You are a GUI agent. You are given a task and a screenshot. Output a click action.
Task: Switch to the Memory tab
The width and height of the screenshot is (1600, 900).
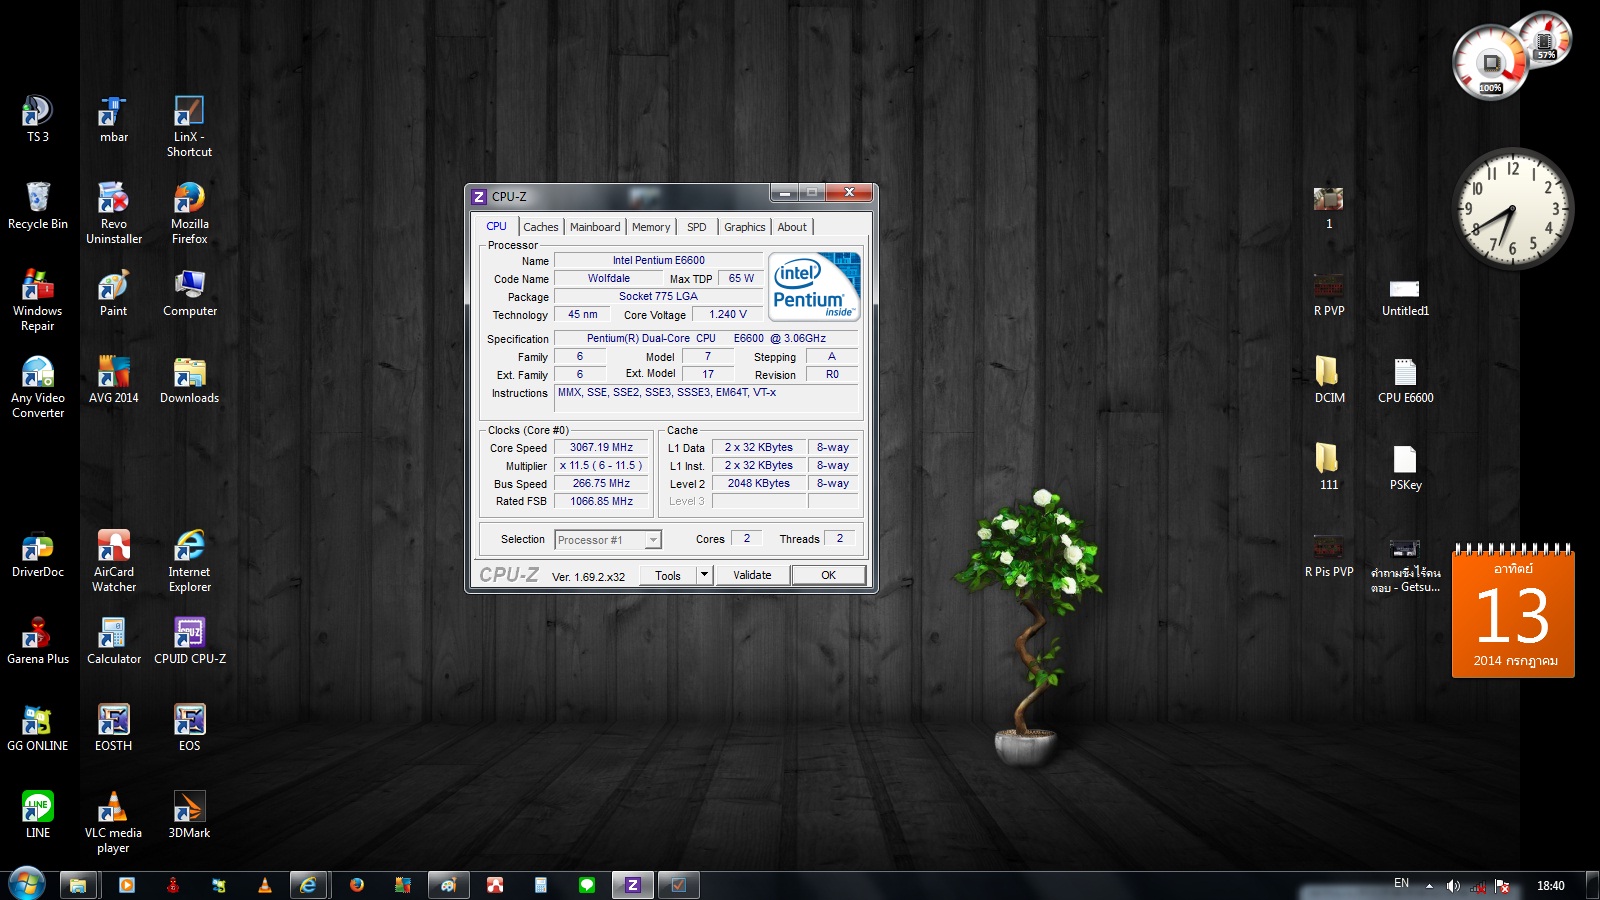(651, 227)
